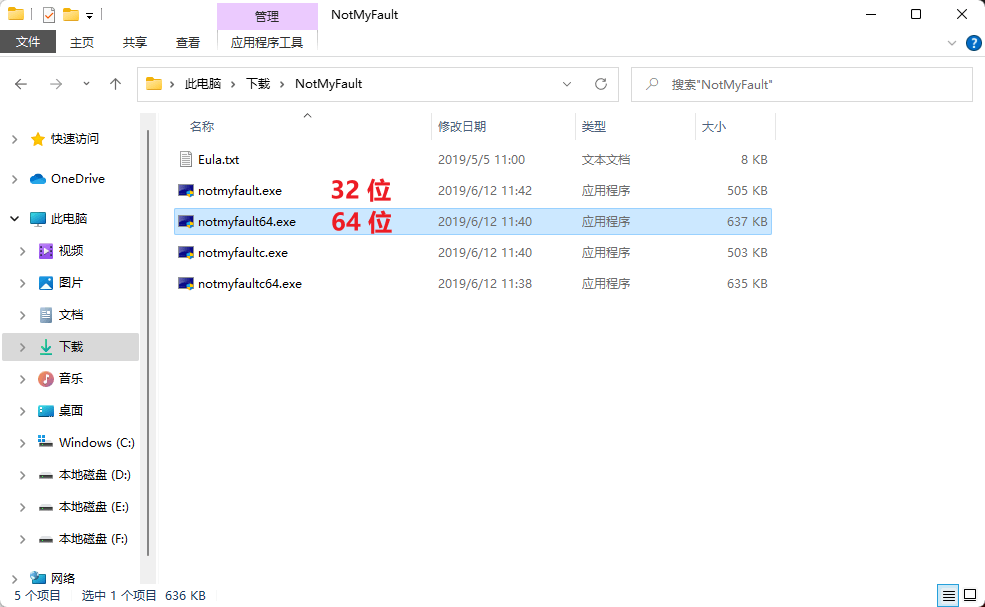Screen dimensions: 985x607
Task: Sort files by 修改日期 column header
Action: 462,127
